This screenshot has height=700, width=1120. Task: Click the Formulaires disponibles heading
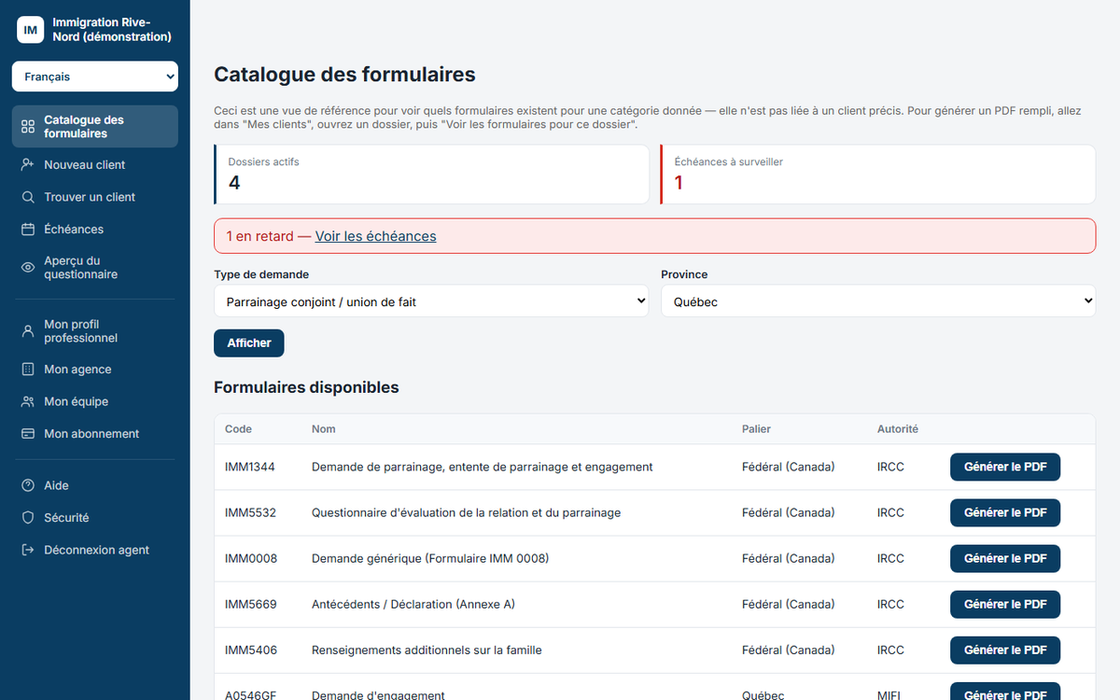tap(306, 387)
